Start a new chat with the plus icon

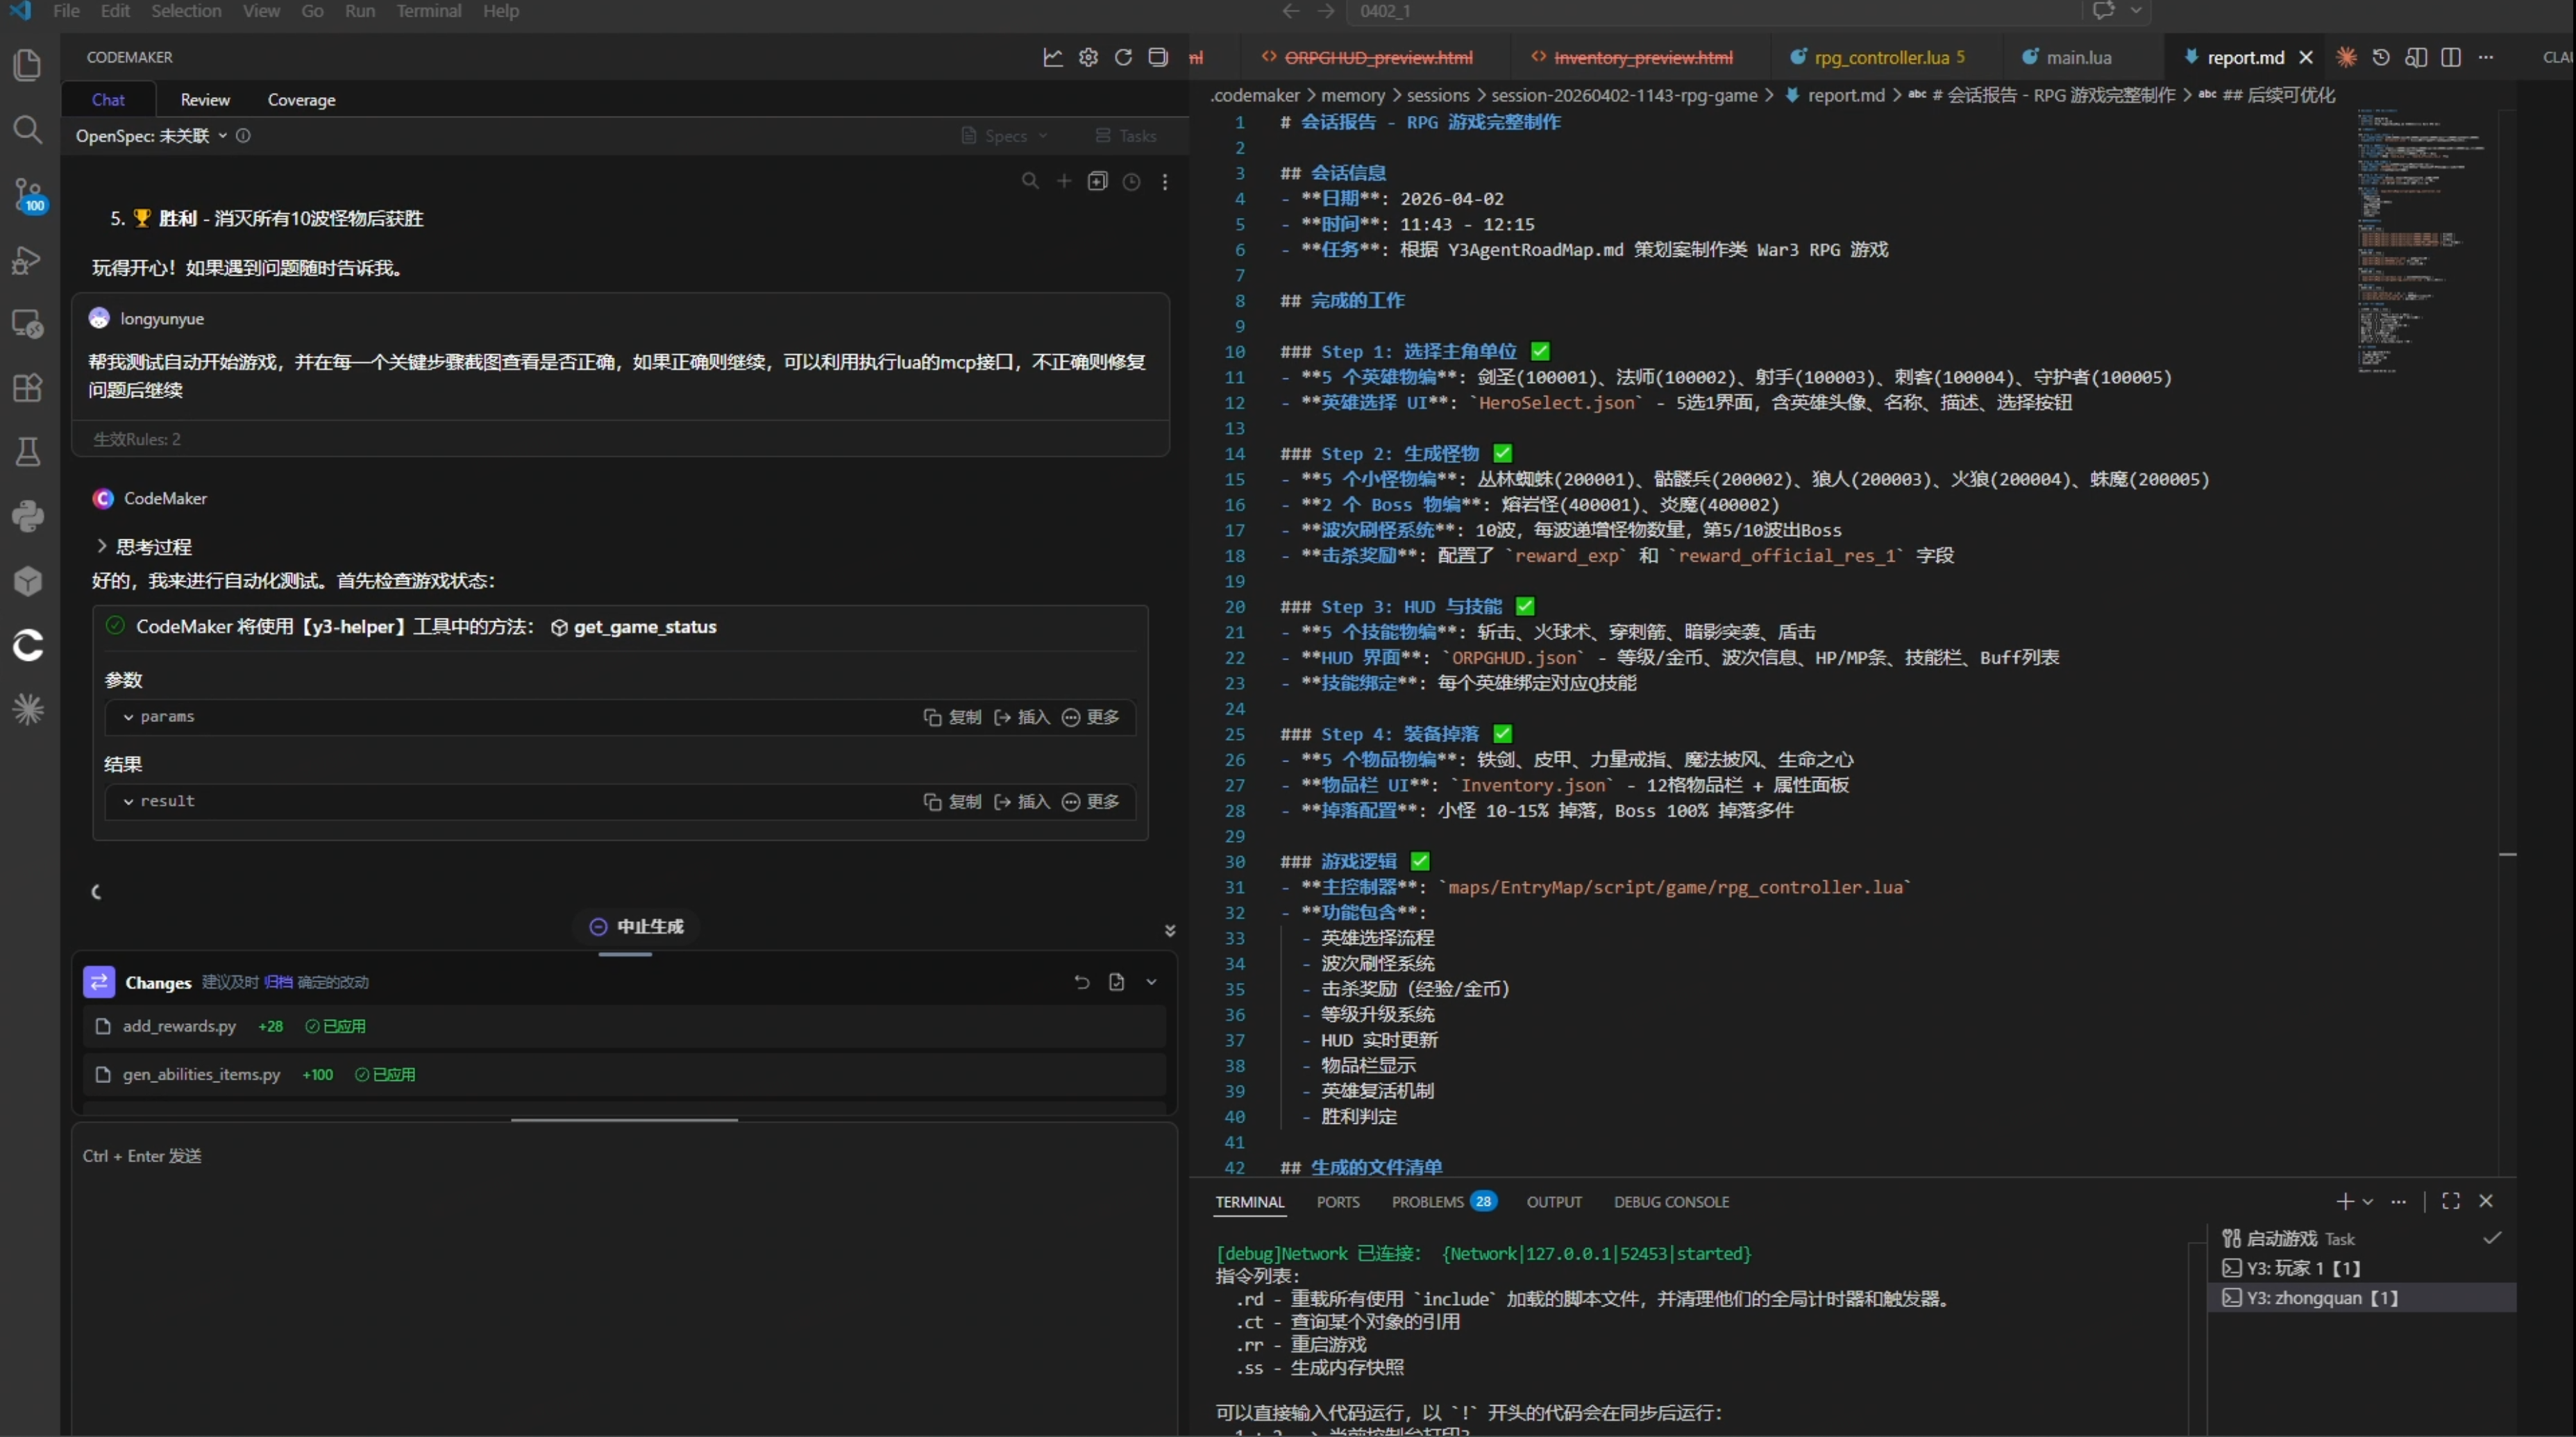[1064, 181]
